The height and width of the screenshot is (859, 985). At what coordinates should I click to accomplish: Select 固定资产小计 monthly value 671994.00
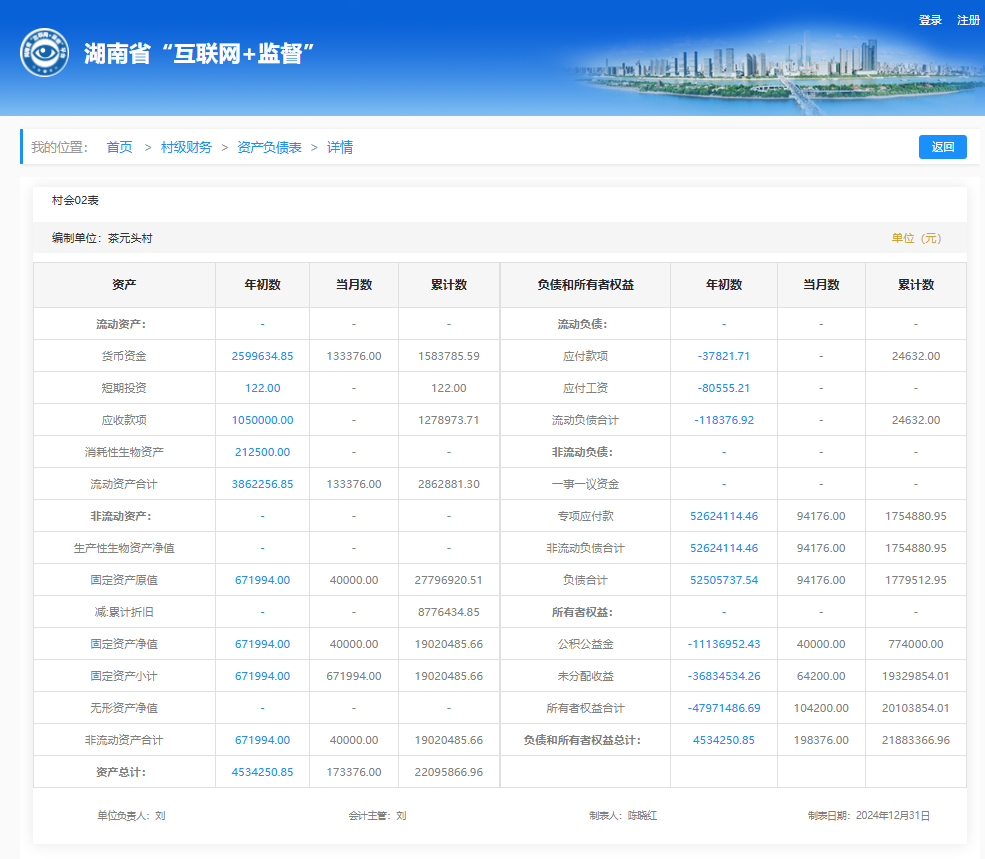(354, 677)
